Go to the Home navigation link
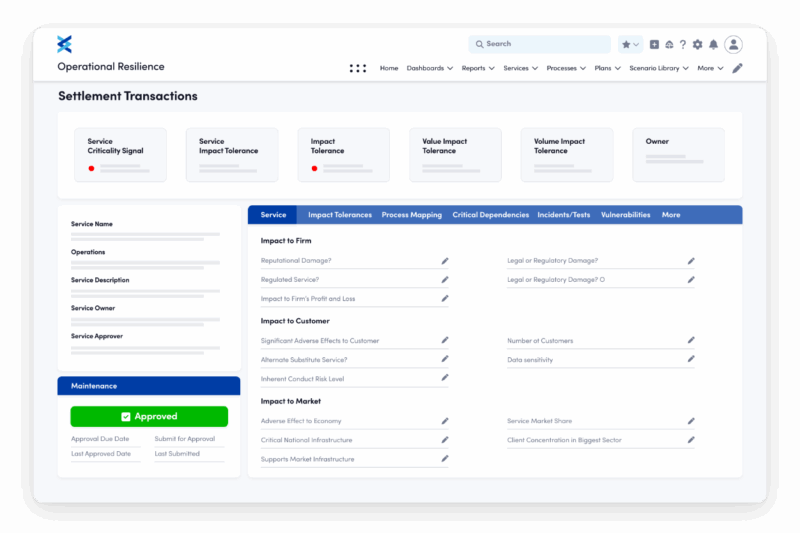The image size is (800, 533). 388,68
